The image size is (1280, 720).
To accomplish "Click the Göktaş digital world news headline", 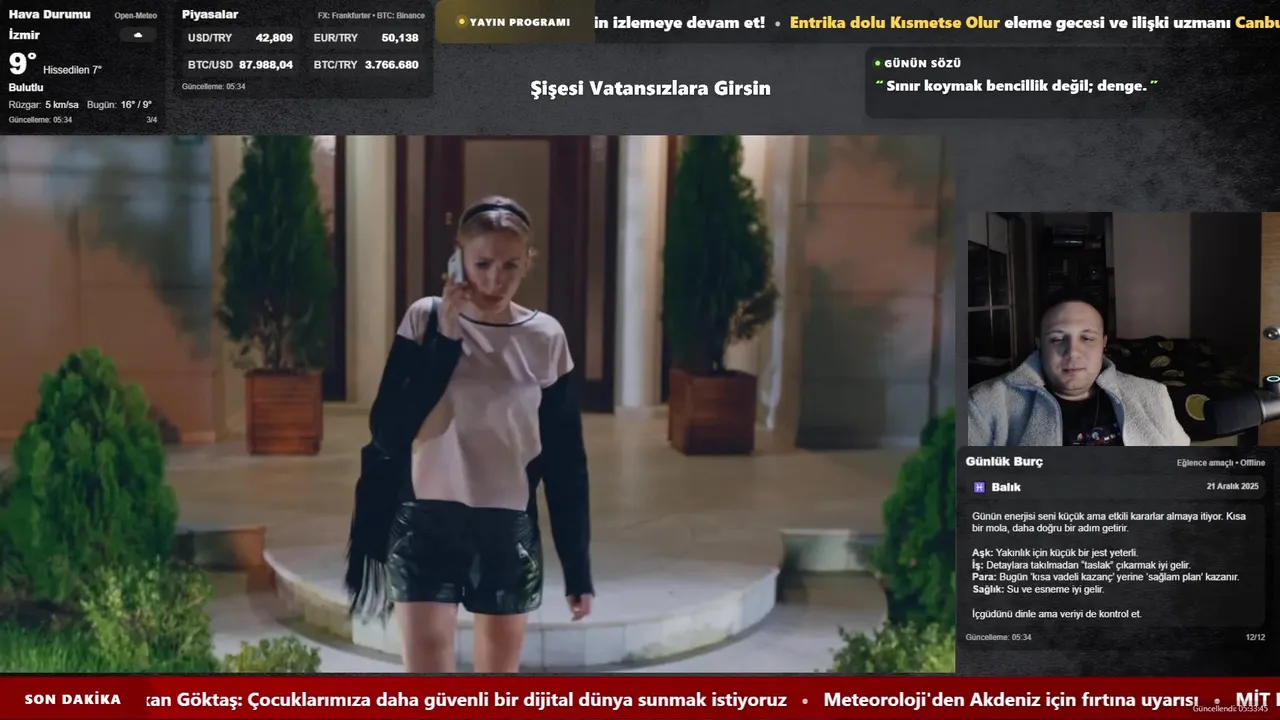I will [466, 700].
